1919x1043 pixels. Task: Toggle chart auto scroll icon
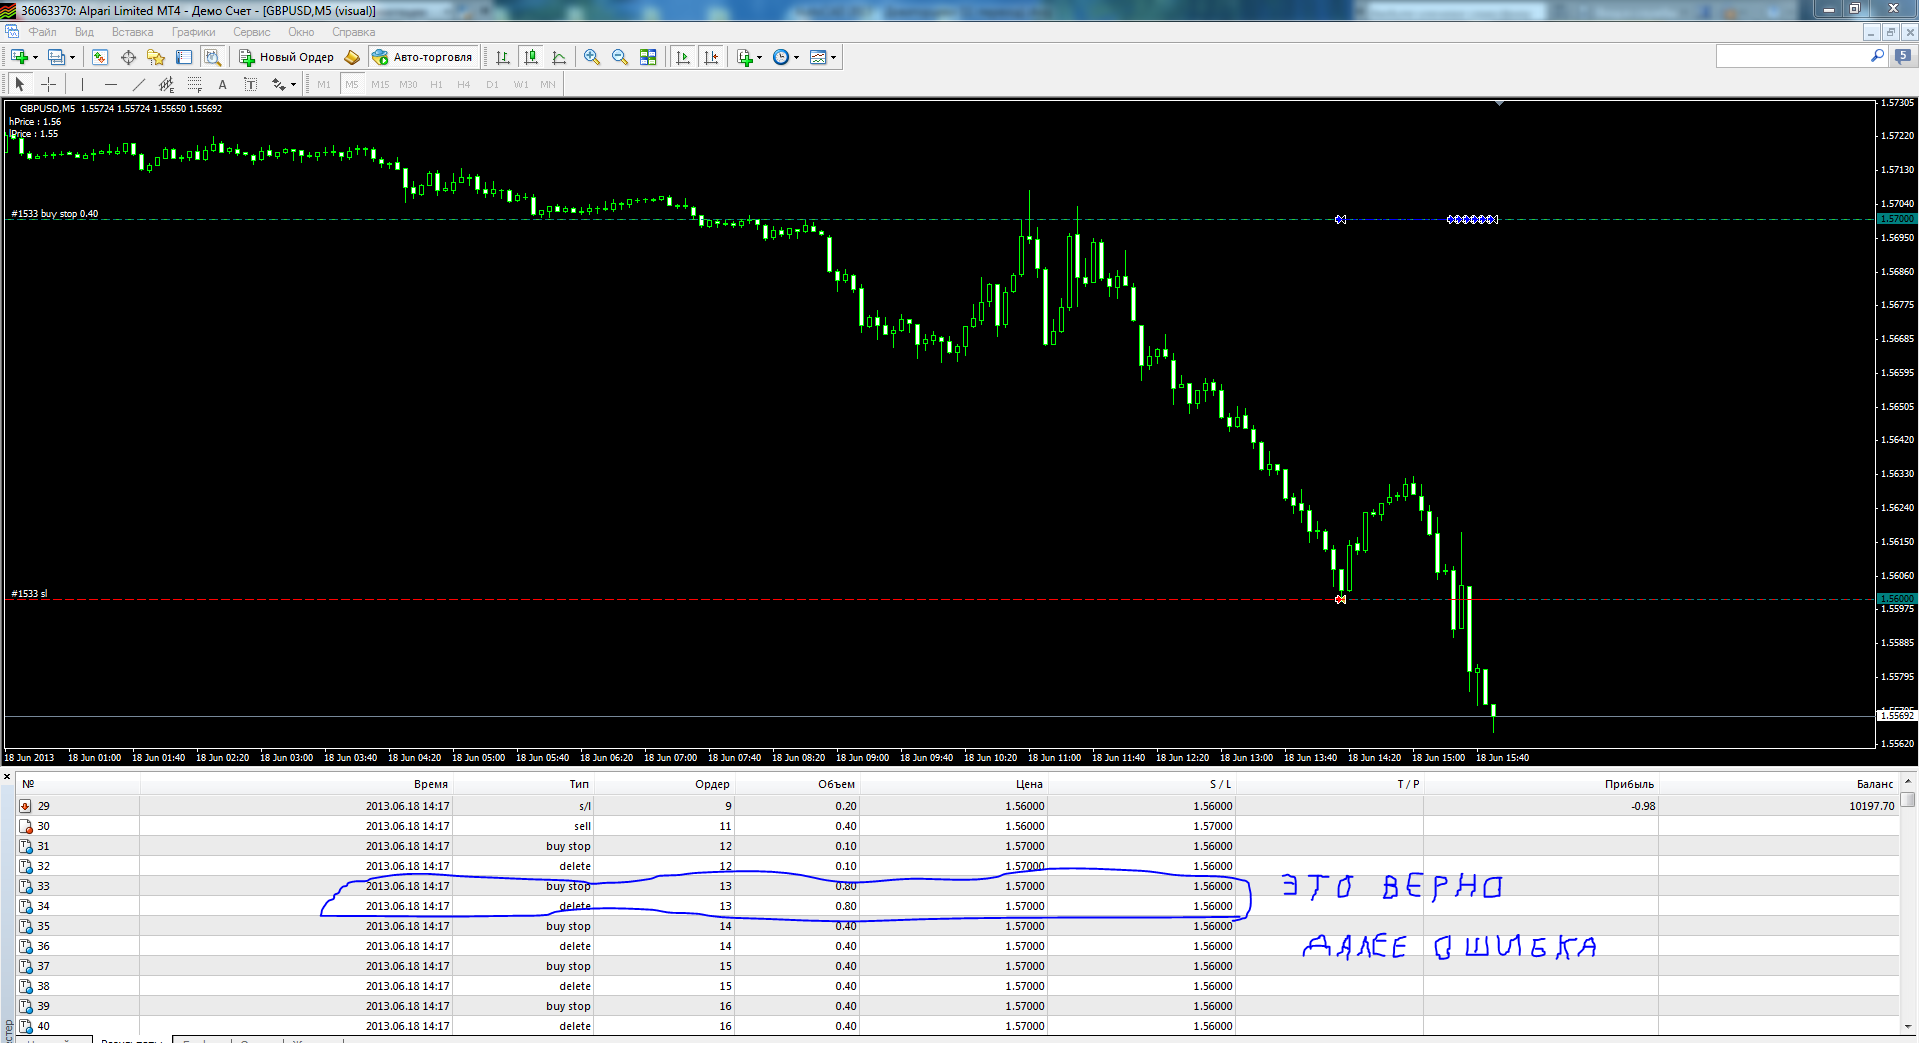tap(683, 57)
